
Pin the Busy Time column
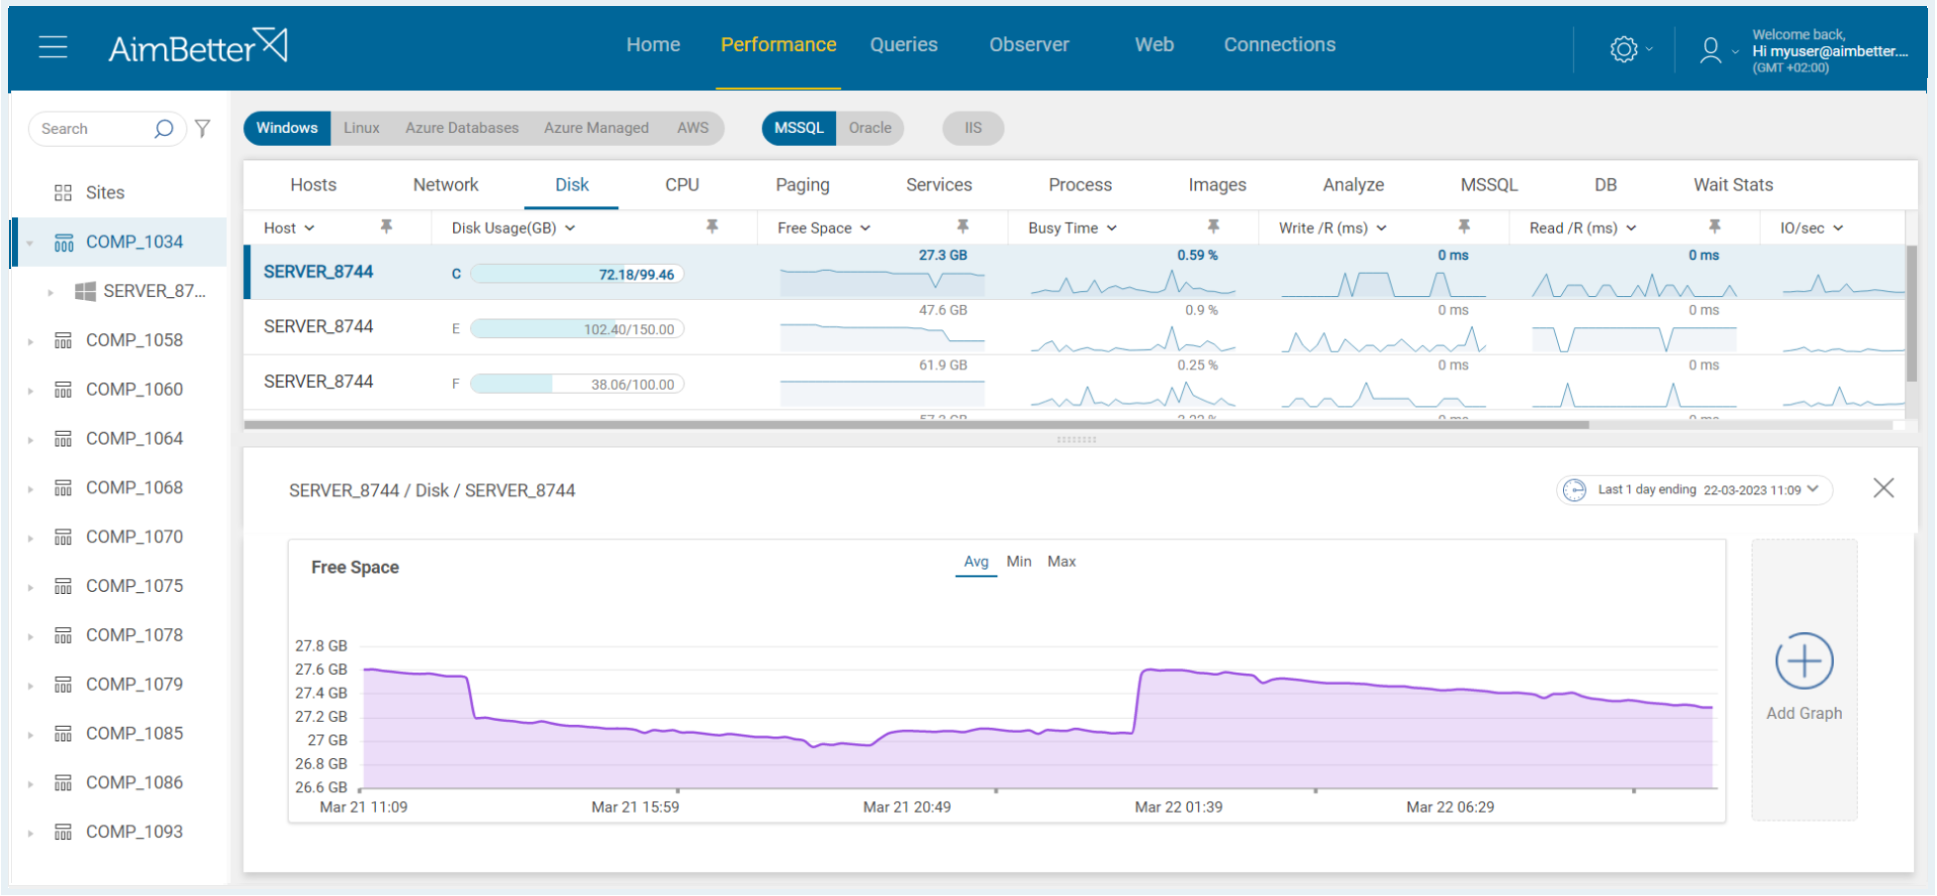tap(1213, 227)
